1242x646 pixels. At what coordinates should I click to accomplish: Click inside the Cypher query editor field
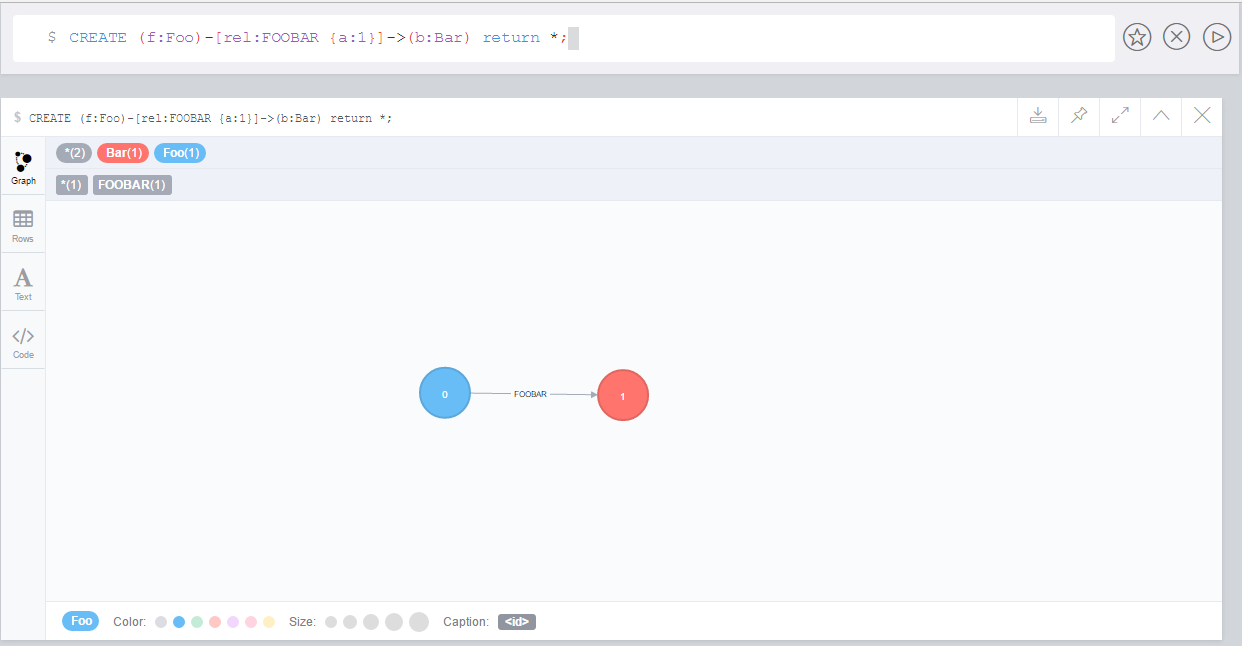[564, 38]
